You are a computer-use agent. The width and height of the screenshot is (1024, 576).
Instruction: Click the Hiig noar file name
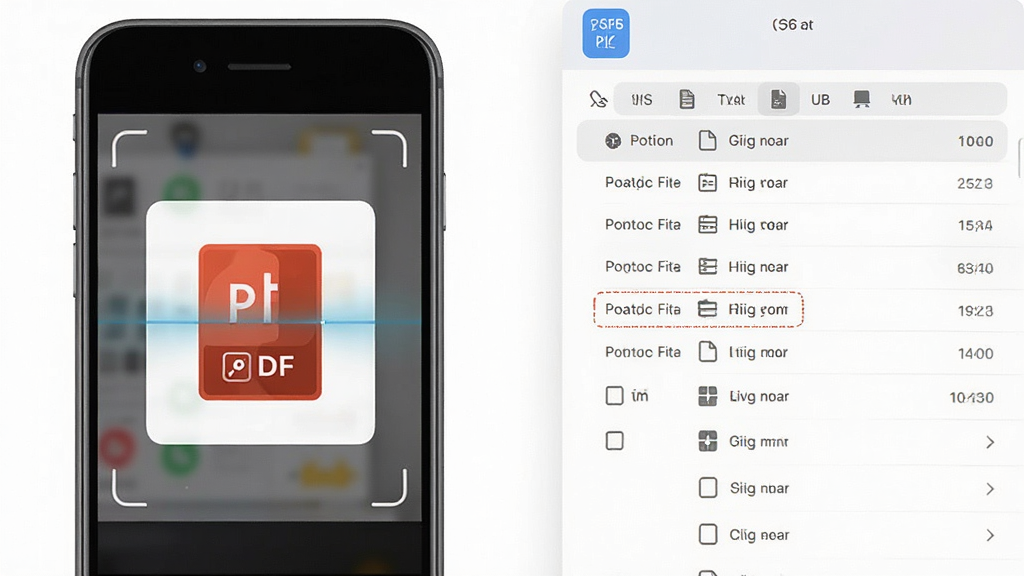(758, 267)
